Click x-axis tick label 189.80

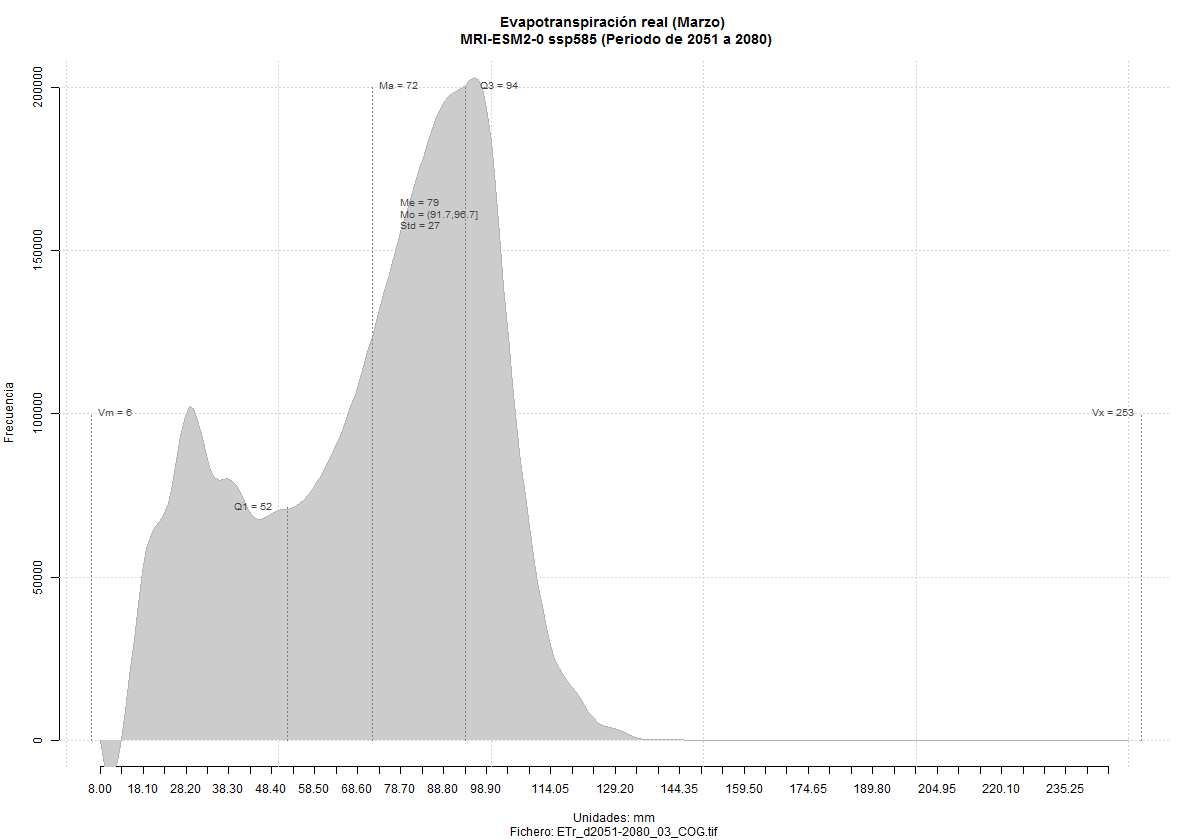[872, 789]
